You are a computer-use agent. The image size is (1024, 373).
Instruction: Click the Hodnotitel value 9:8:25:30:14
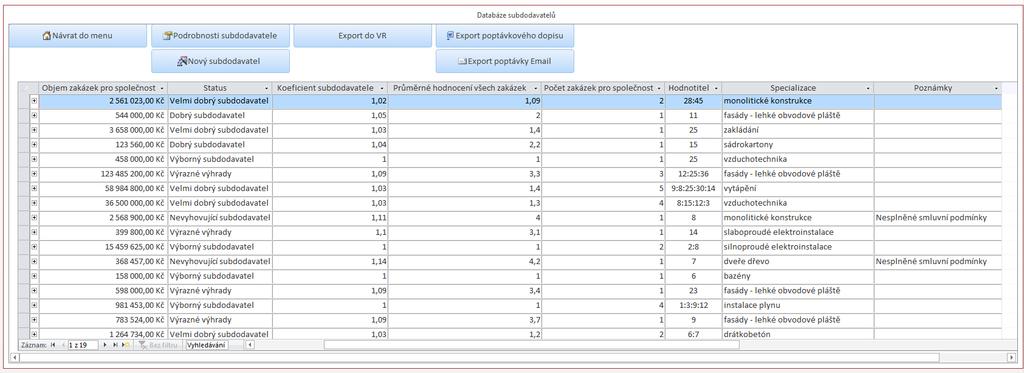694,188
